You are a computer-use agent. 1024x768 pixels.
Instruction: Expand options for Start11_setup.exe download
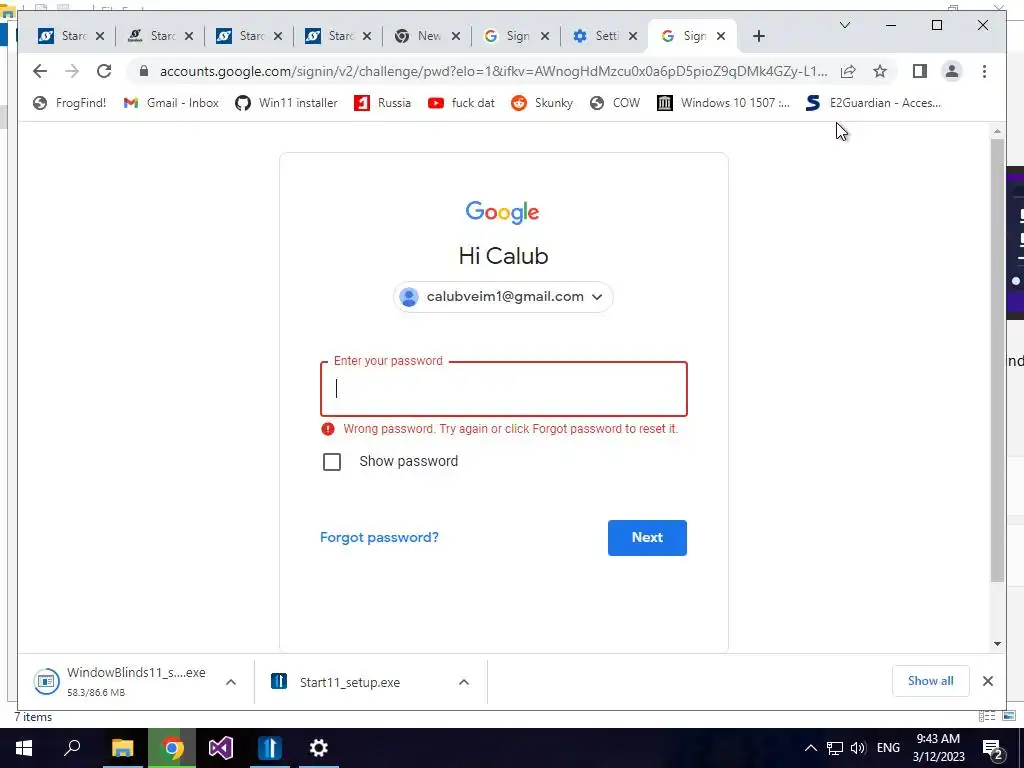click(x=464, y=682)
